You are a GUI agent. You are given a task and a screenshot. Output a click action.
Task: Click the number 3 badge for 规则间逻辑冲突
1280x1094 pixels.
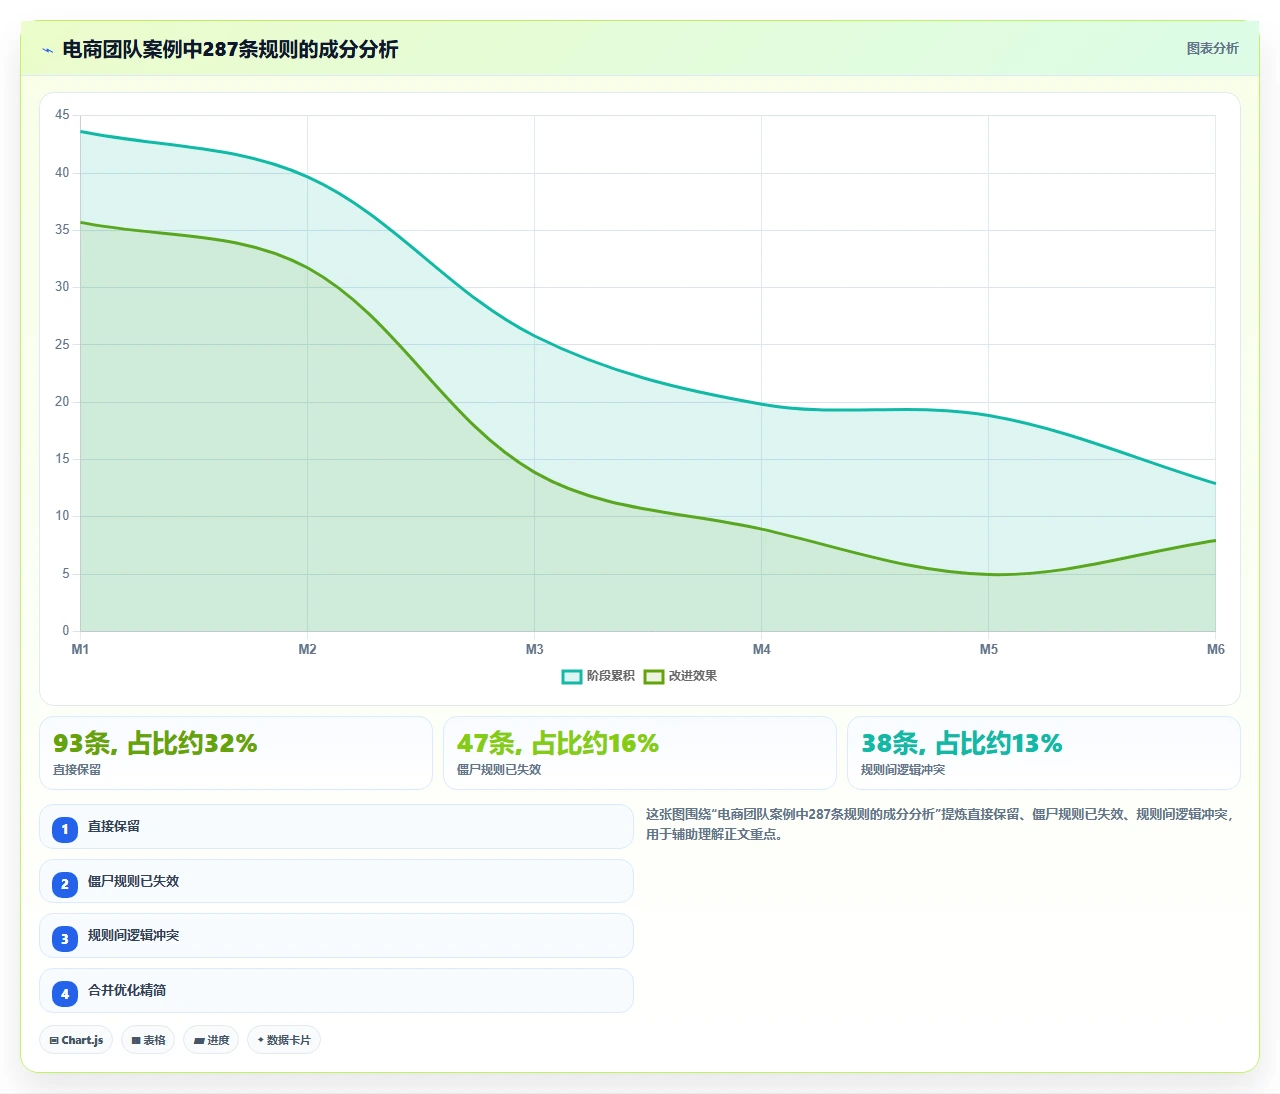tap(65, 939)
